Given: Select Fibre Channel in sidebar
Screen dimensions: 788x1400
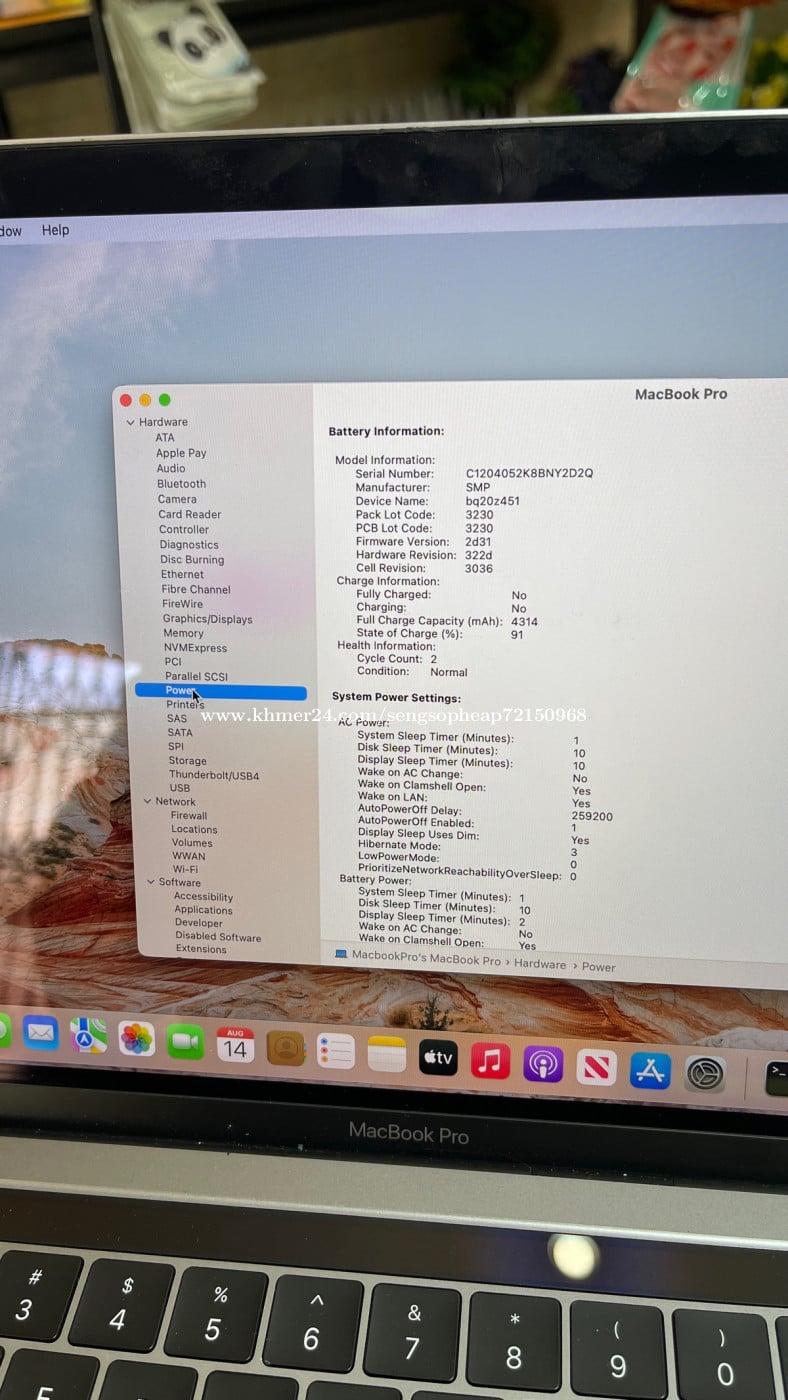Looking at the screenshot, I should pyautogui.click(x=196, y=590).
